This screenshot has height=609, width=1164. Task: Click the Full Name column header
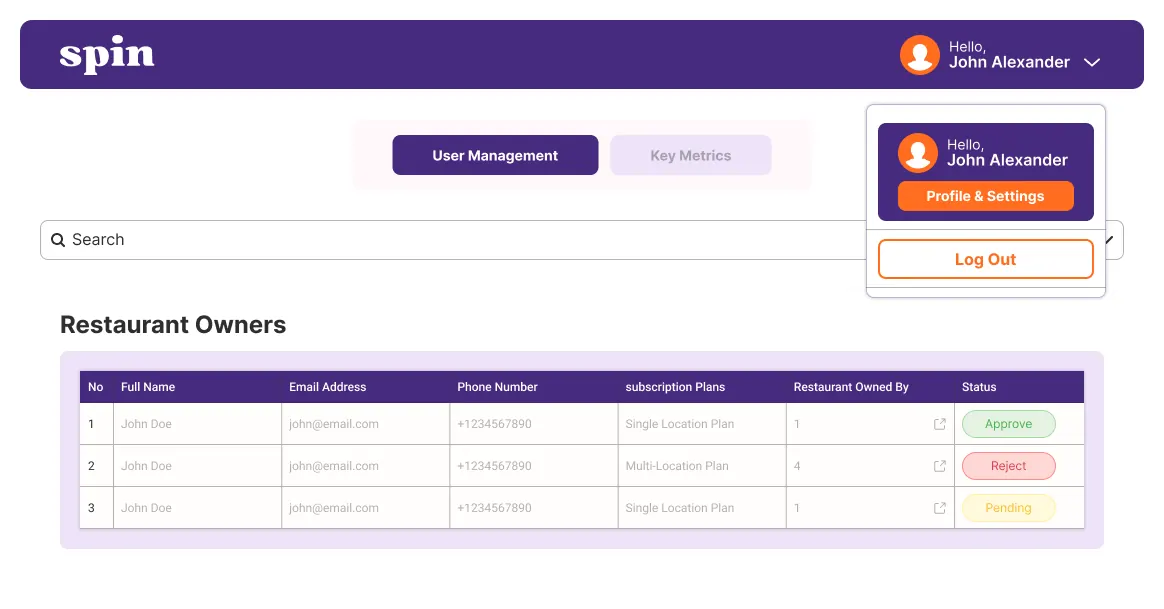click(148, 387)
